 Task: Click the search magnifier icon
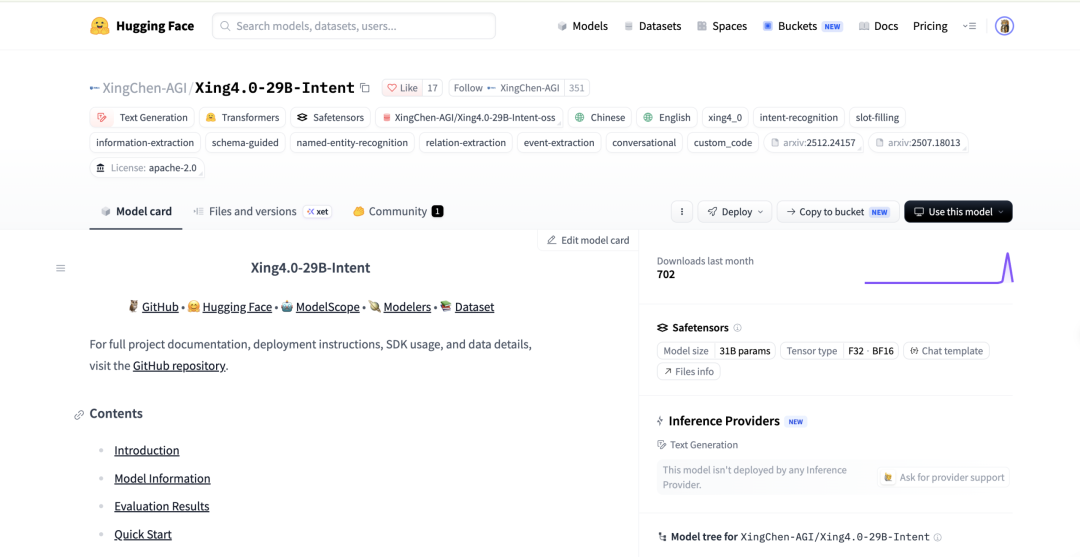click(225, 26)
